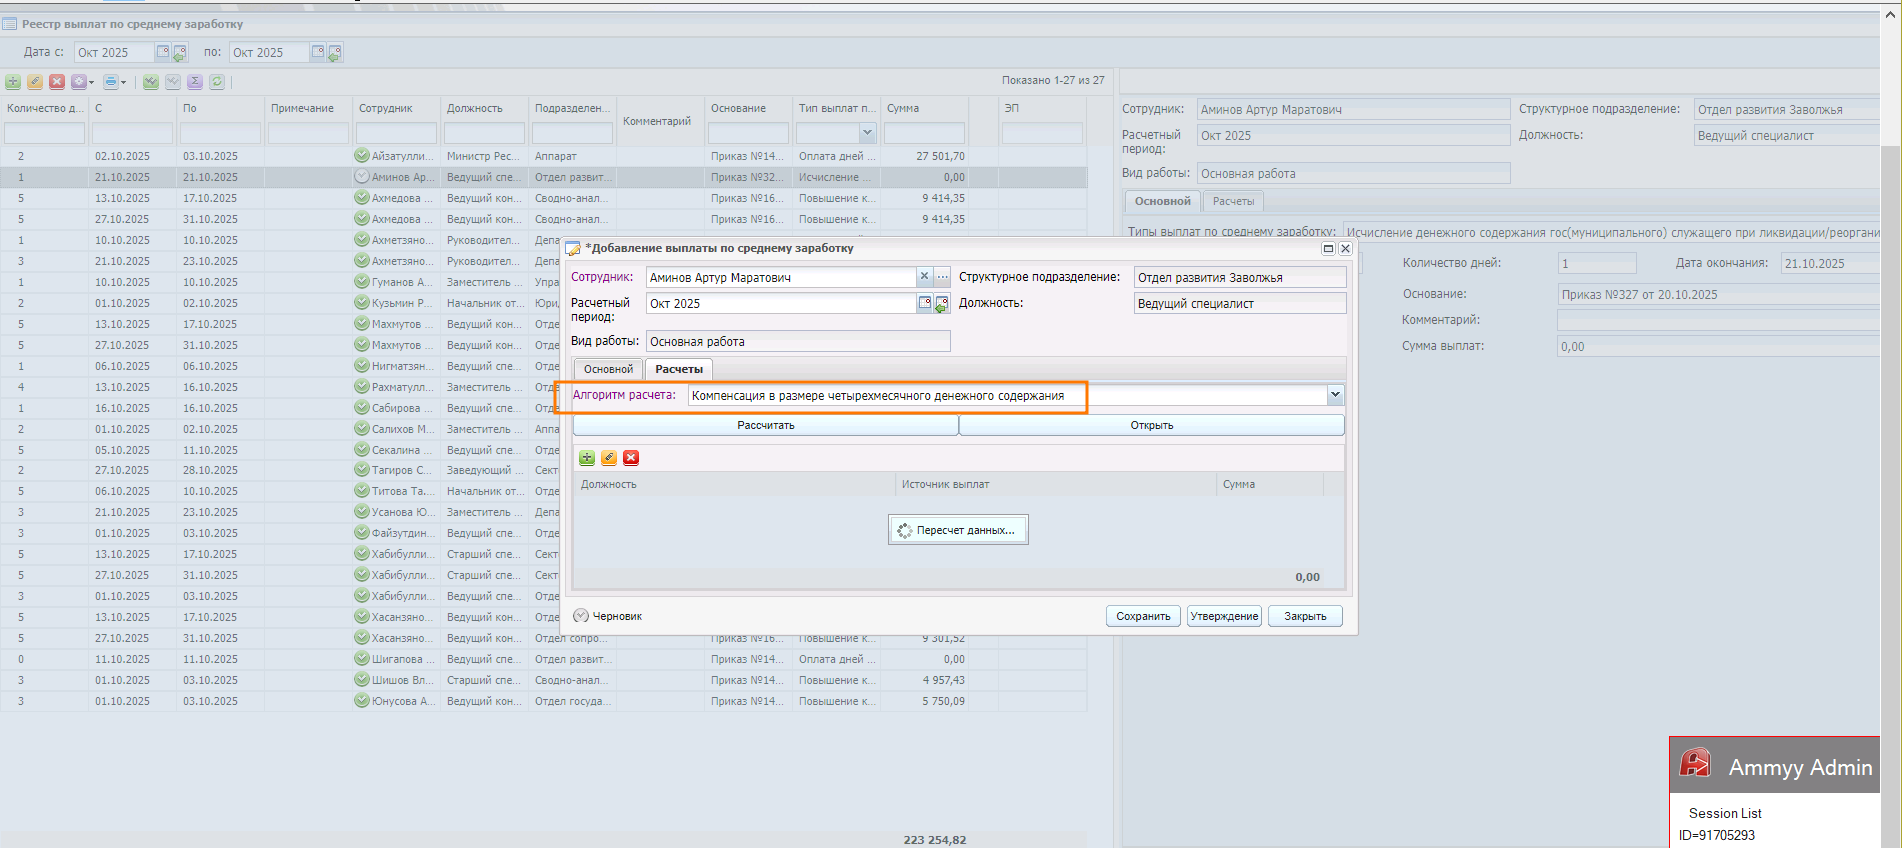Add row with green plus in dialog
The width and height of the screenshot is (1902, 848).
587,458
